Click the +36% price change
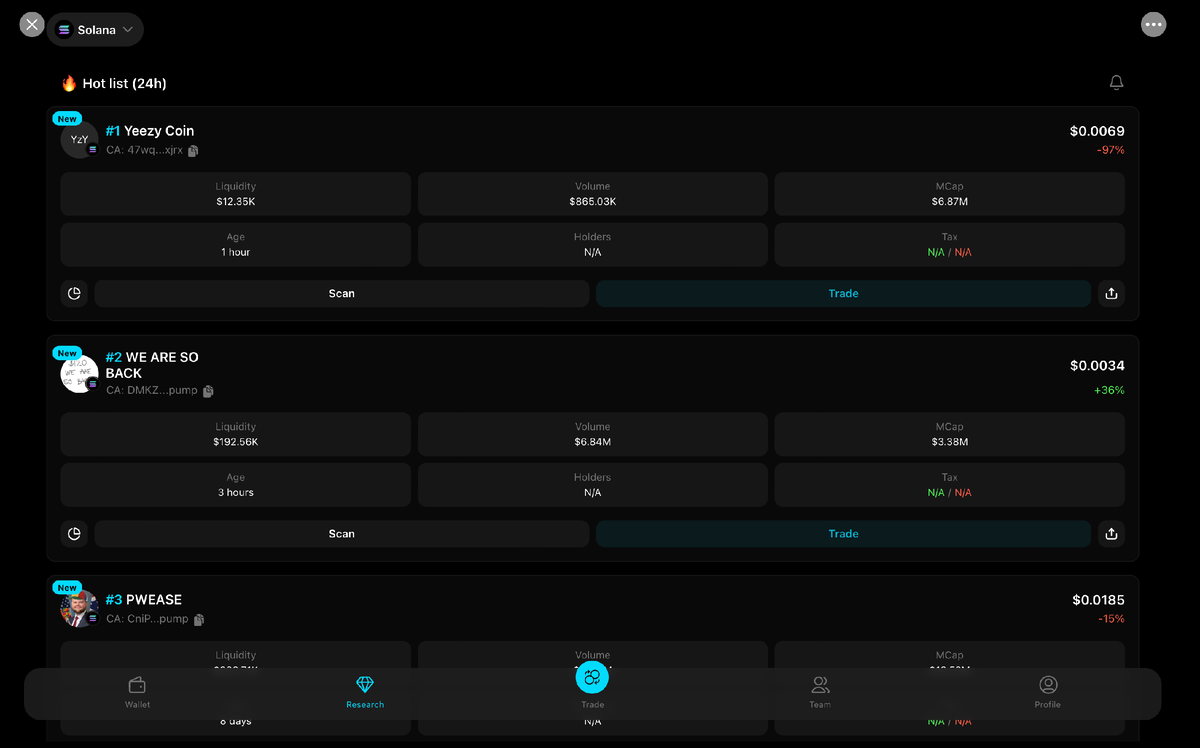 [x=1109, y=390]
